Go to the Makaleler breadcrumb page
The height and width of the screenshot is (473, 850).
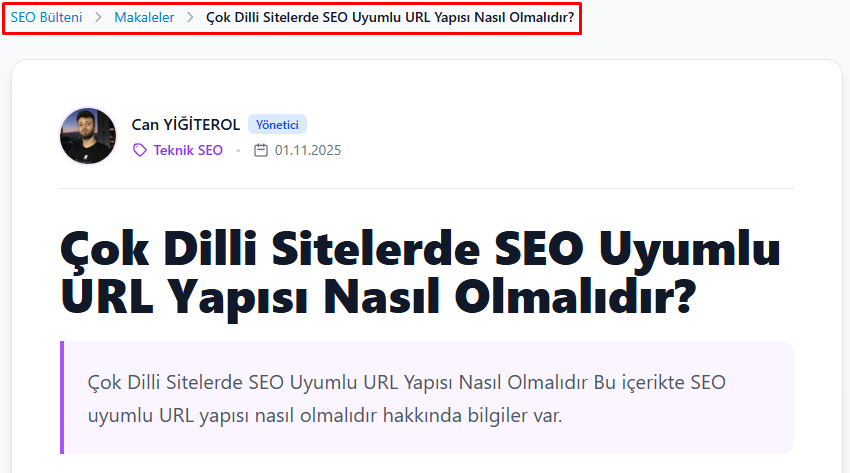tap(144, 18)
